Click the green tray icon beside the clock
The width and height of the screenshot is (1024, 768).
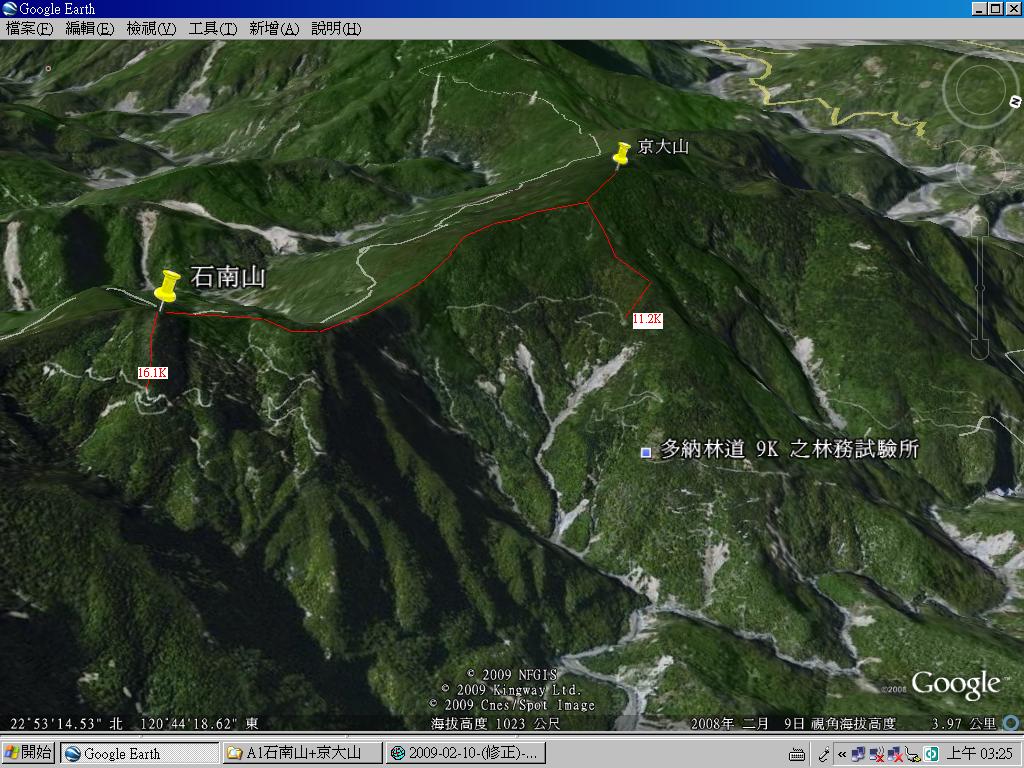click(x=932, y=754)
